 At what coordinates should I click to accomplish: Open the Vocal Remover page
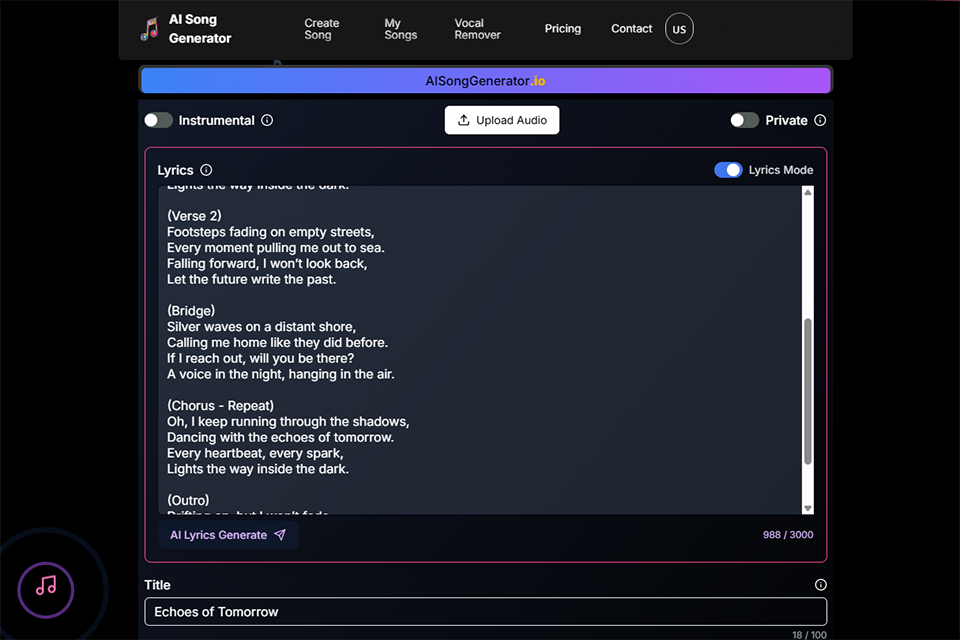point(477,29)
